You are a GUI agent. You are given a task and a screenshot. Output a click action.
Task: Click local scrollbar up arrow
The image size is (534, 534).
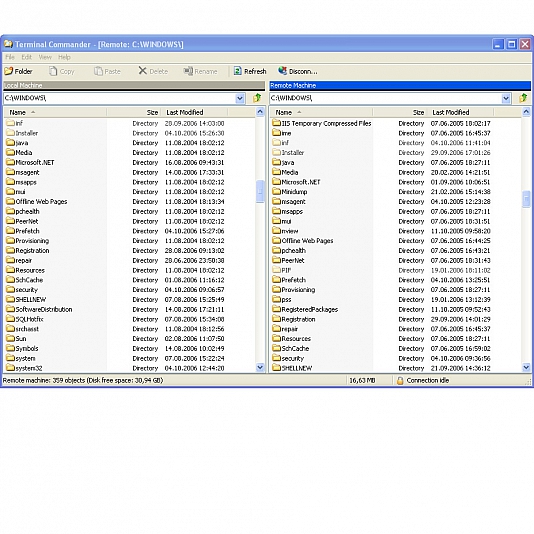[x=260, y=112]
